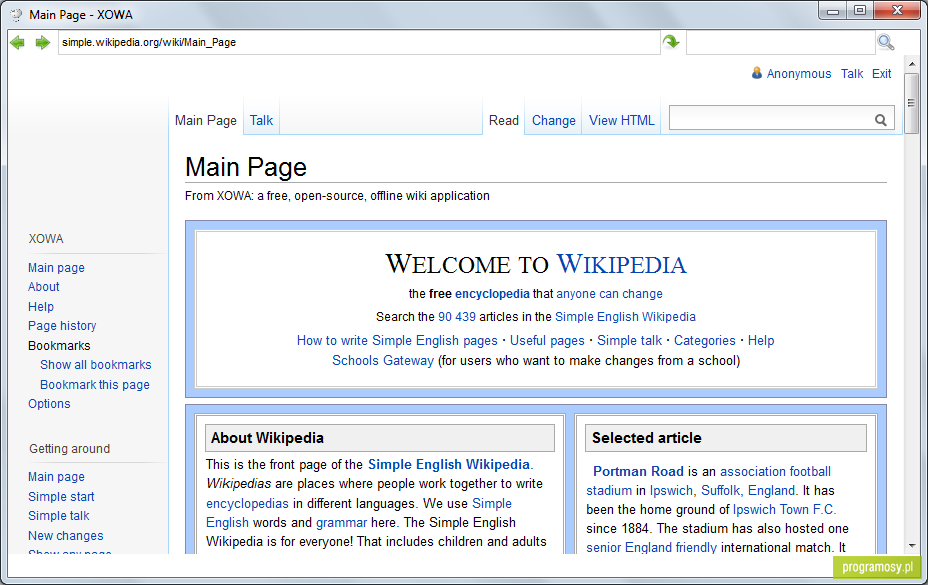
Task: Open Simple talk link in welcome box
Action: click(x=629, y=340)
